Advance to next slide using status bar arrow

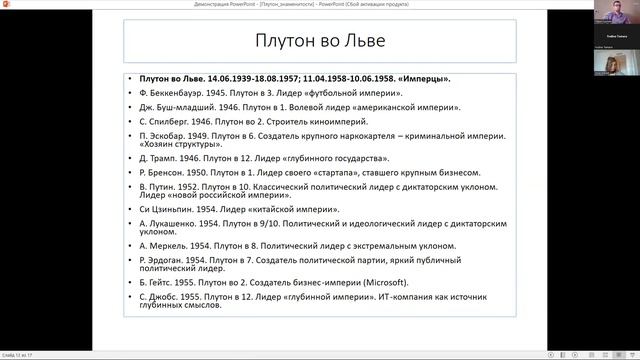point(575,355)
